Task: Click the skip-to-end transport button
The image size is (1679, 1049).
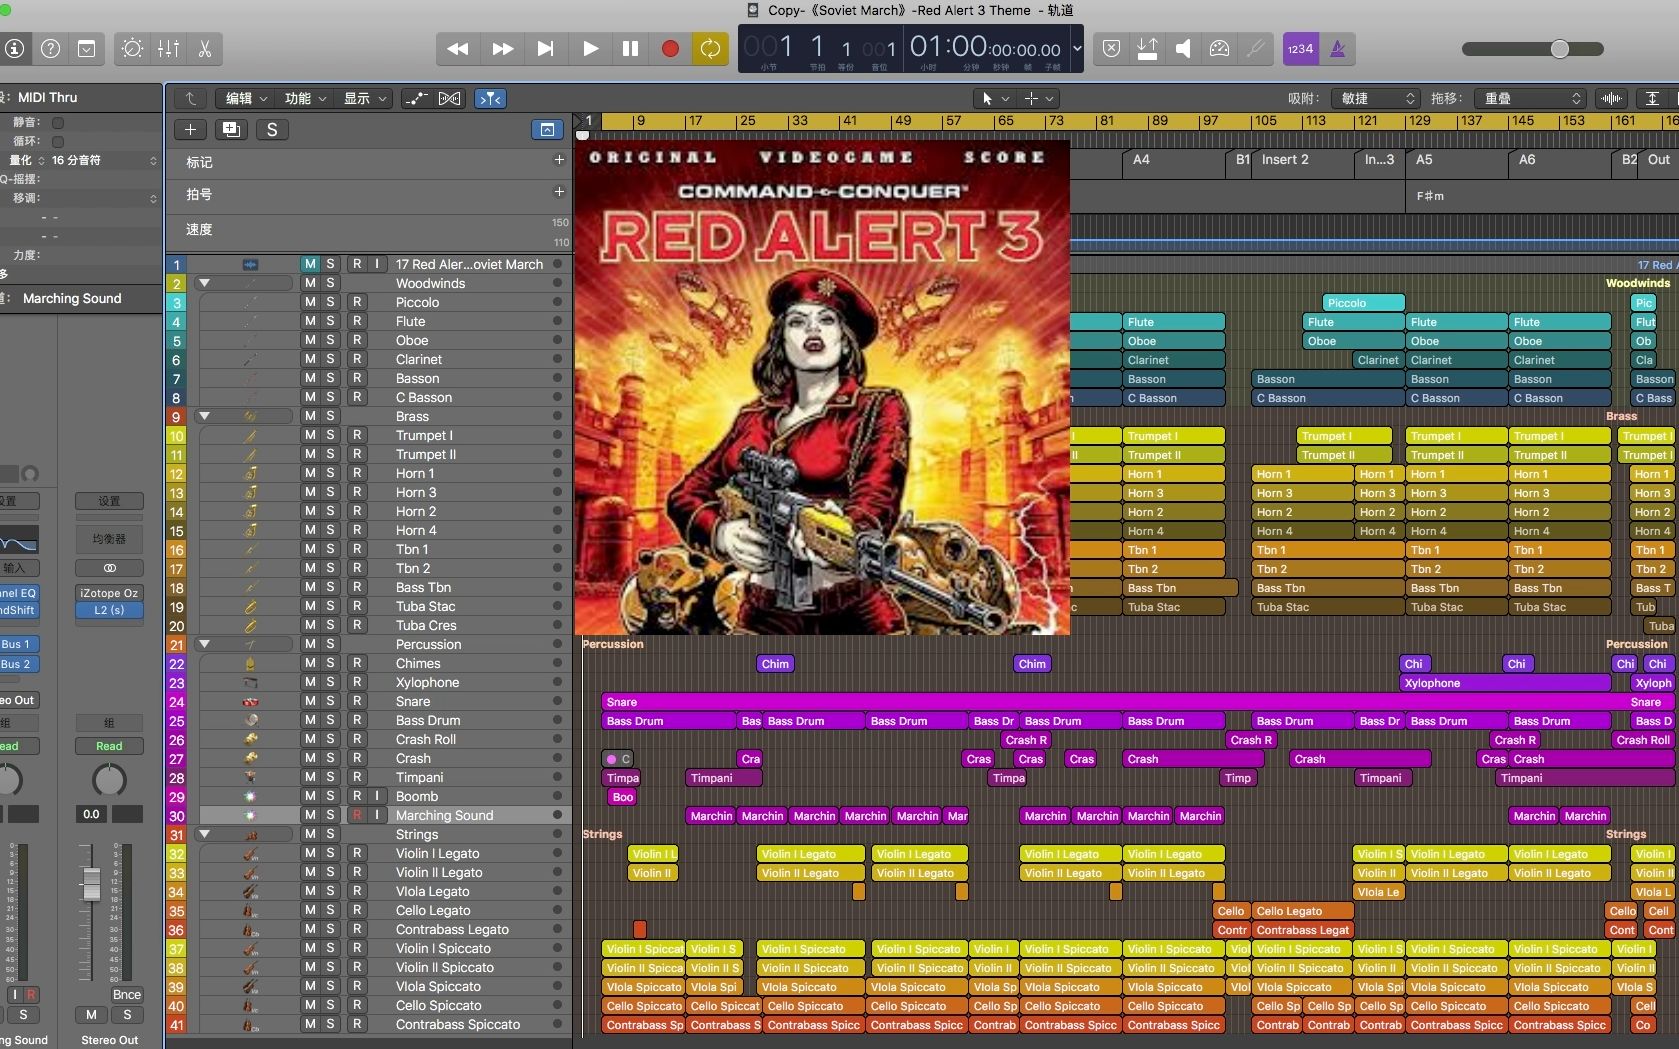Action: pos(546,48)
